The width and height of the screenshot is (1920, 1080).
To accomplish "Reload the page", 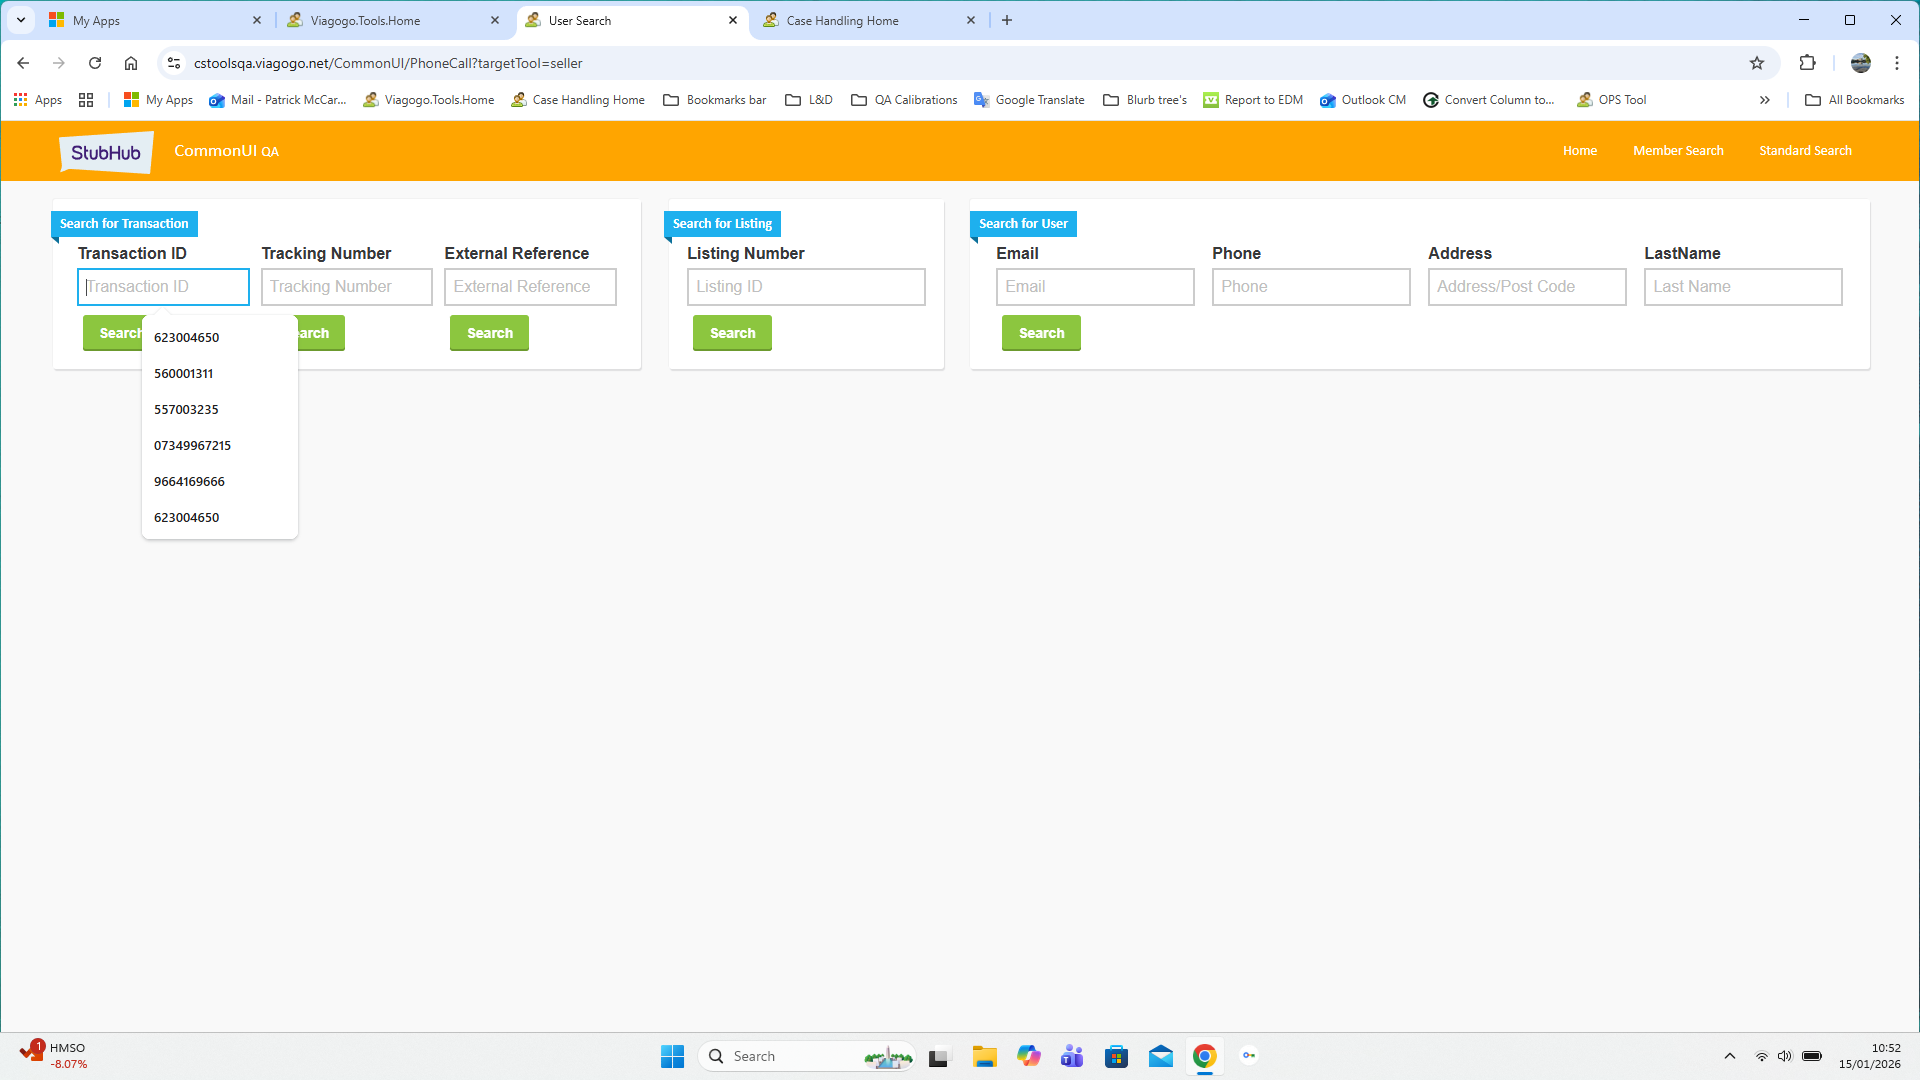I will tap(95, 63).
